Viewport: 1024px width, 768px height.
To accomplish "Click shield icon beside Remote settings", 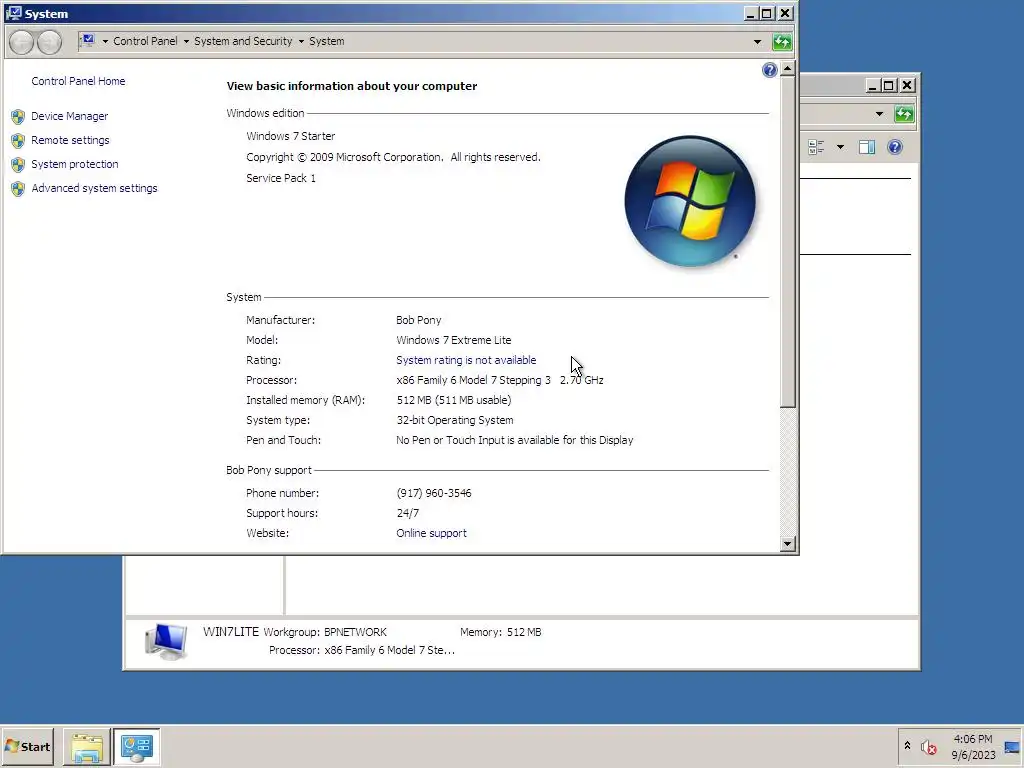I will [x=18, y=141].
